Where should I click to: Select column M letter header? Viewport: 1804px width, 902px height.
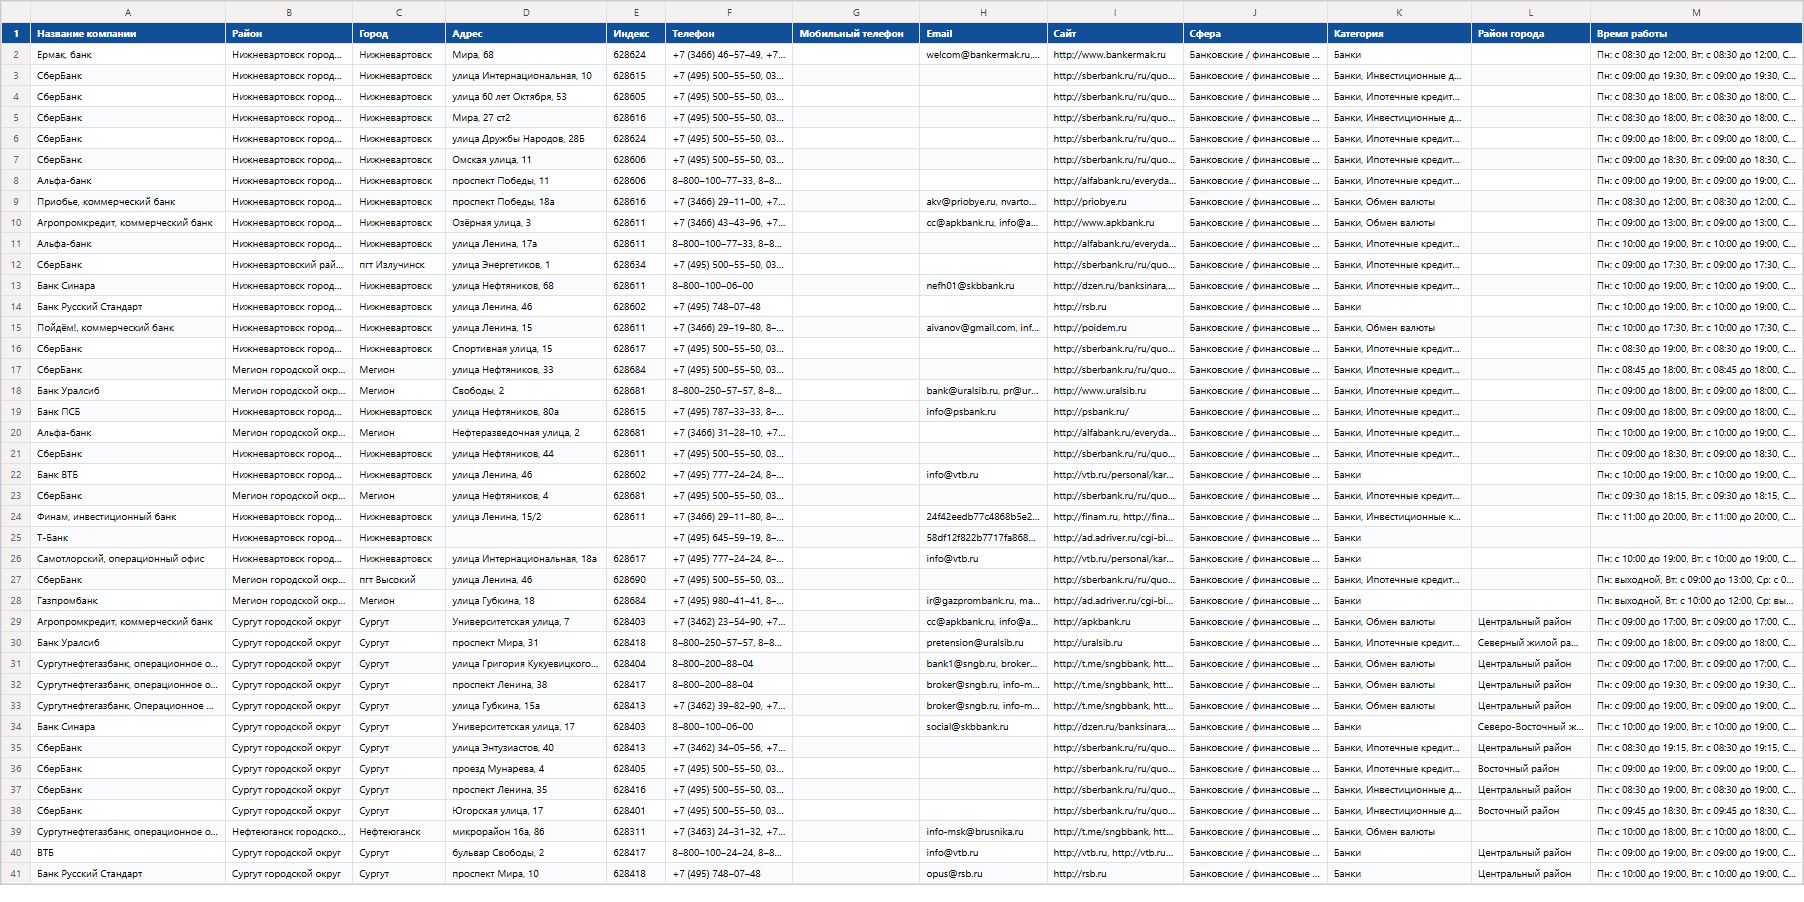[x=1696, y=12]
